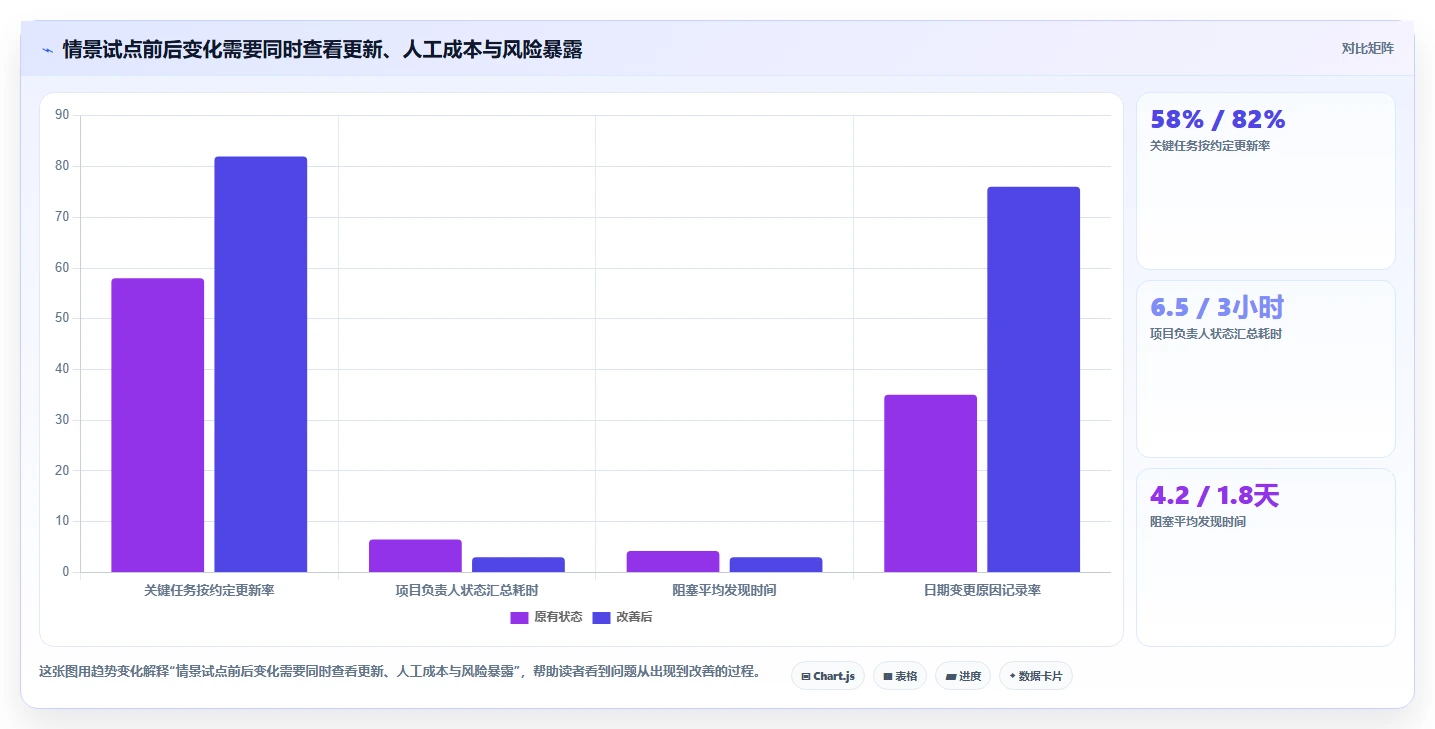
Task: Click the chart title 情景试点前后变化 heading
Action: (322, 49)
